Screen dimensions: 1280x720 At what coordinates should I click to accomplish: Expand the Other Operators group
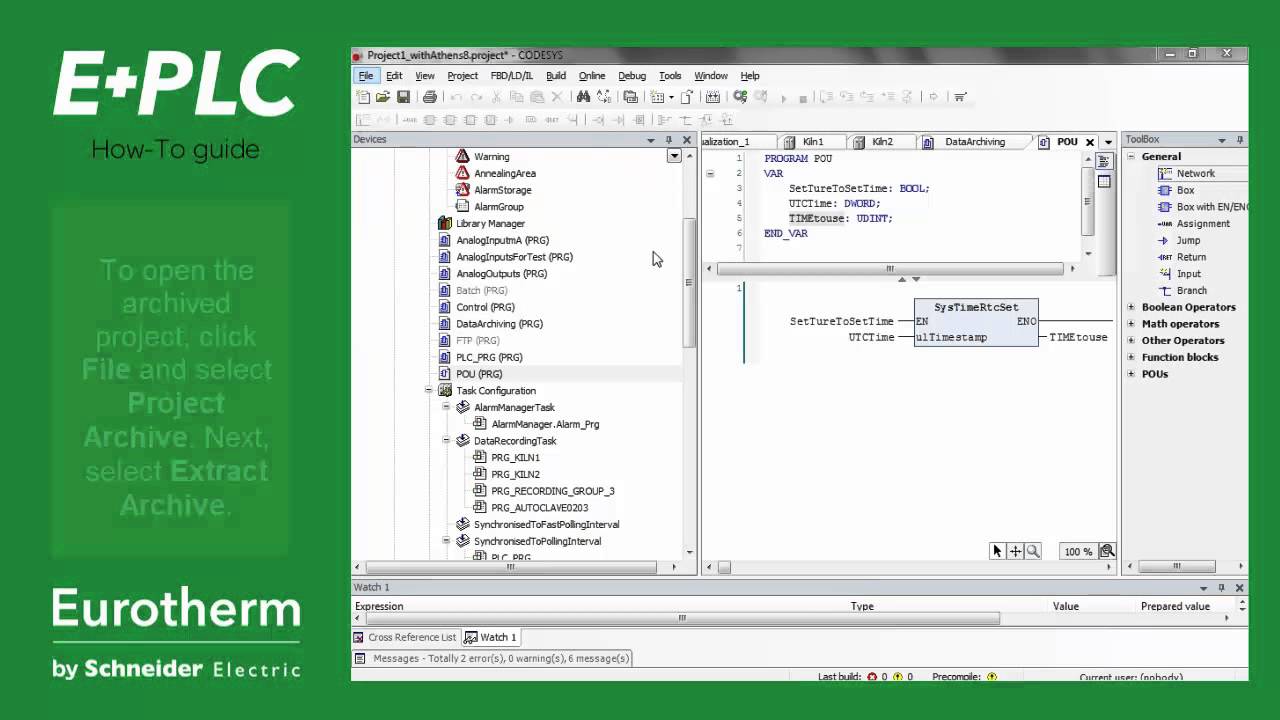[1132, 341]
